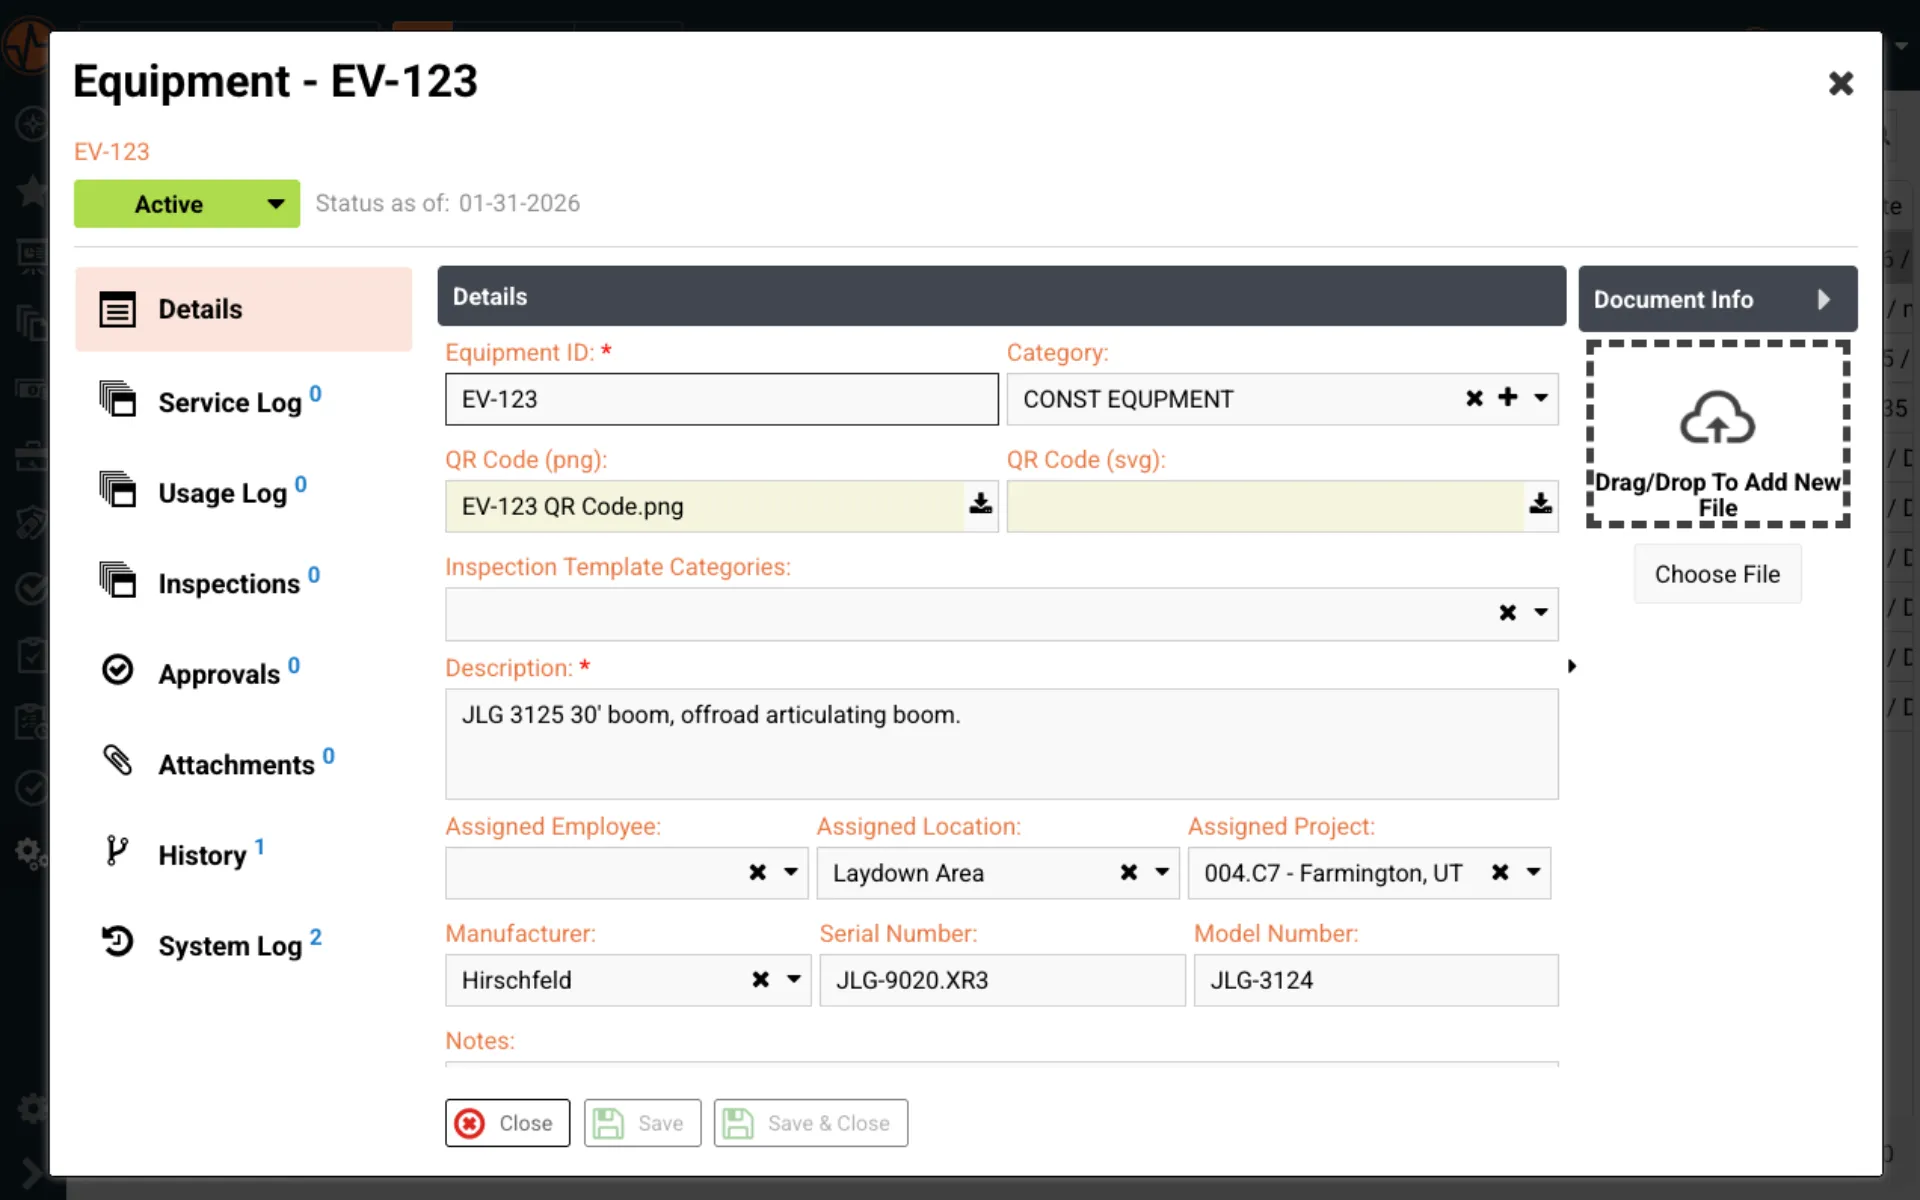The image size is (1920, 1200).
Task: Open the Category dropdown arrow
Action: click(x=1541, y=398)
